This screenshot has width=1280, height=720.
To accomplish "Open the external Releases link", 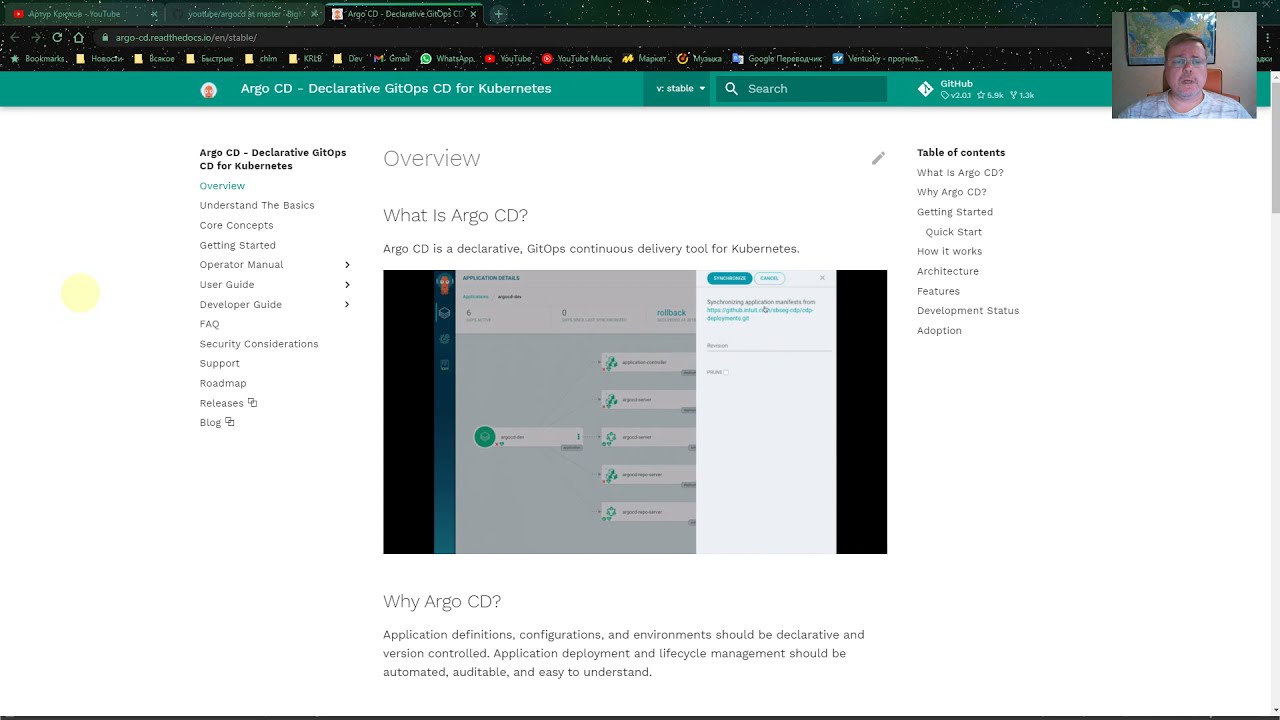I will (228, 403).
